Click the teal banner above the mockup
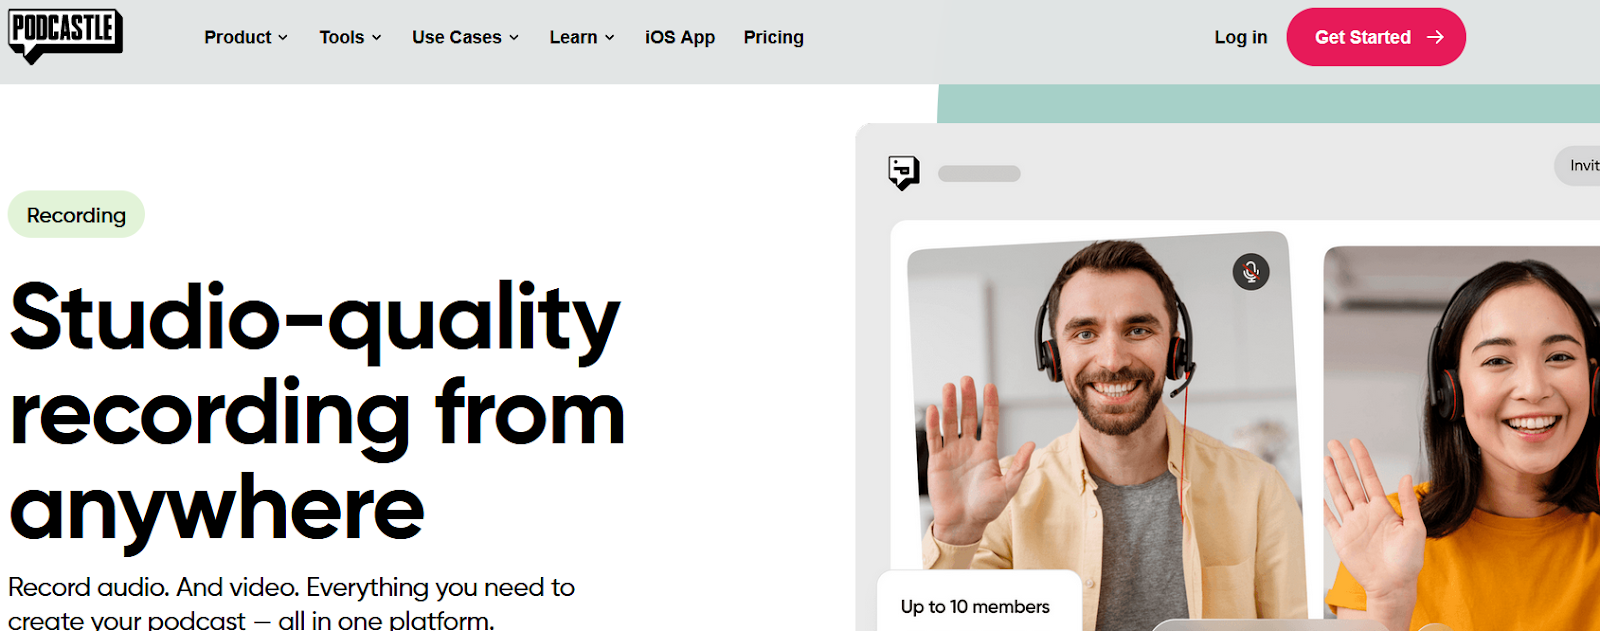Screen dimensions: 1600x631 [x=1268, y=104]
